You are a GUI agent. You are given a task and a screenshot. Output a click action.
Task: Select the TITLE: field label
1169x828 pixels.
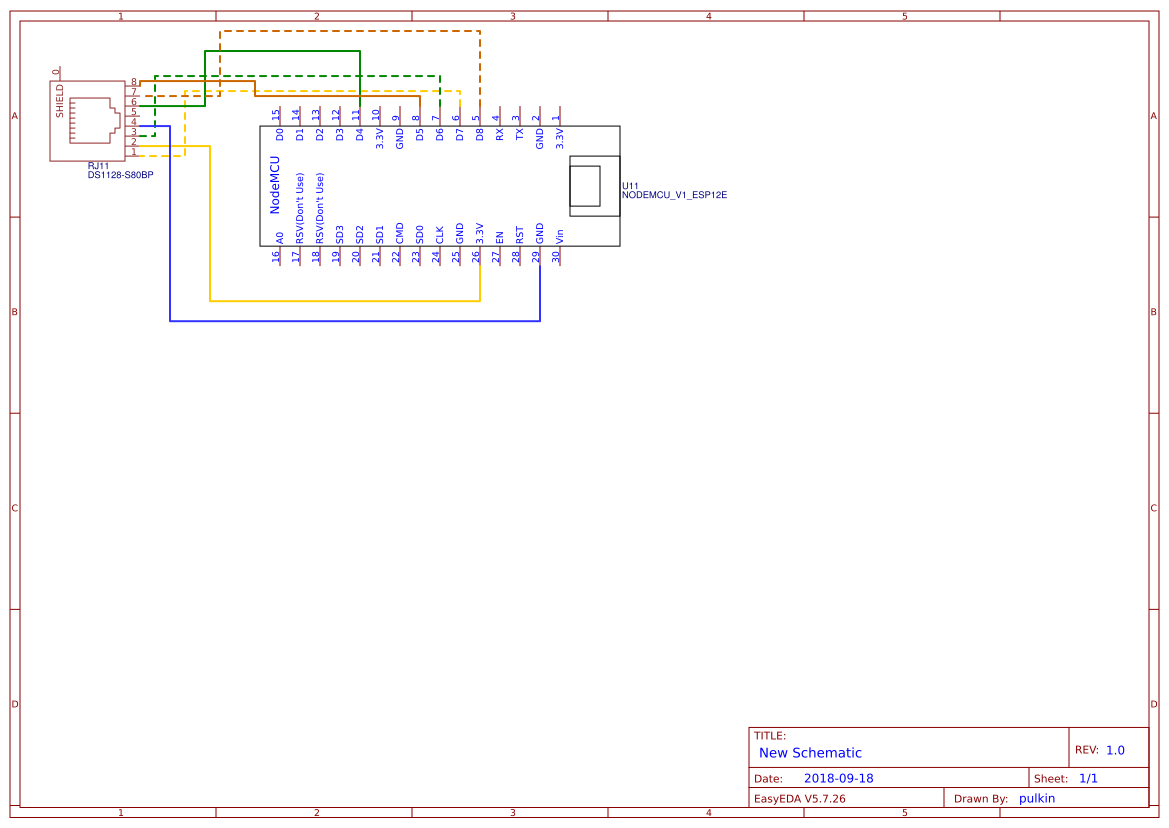coord(769,736)
